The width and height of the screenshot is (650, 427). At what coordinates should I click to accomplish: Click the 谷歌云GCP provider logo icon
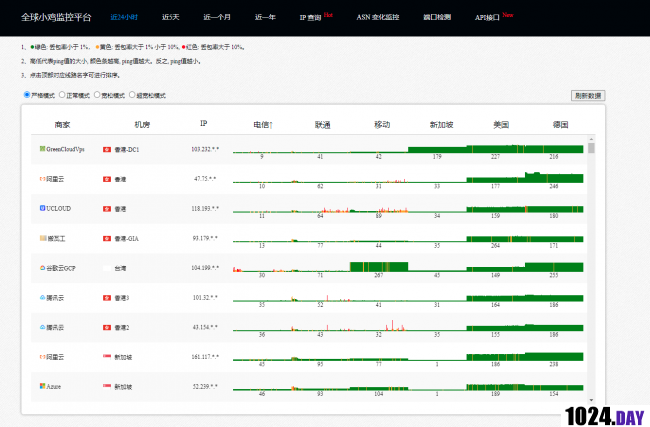tap(42, 268)
